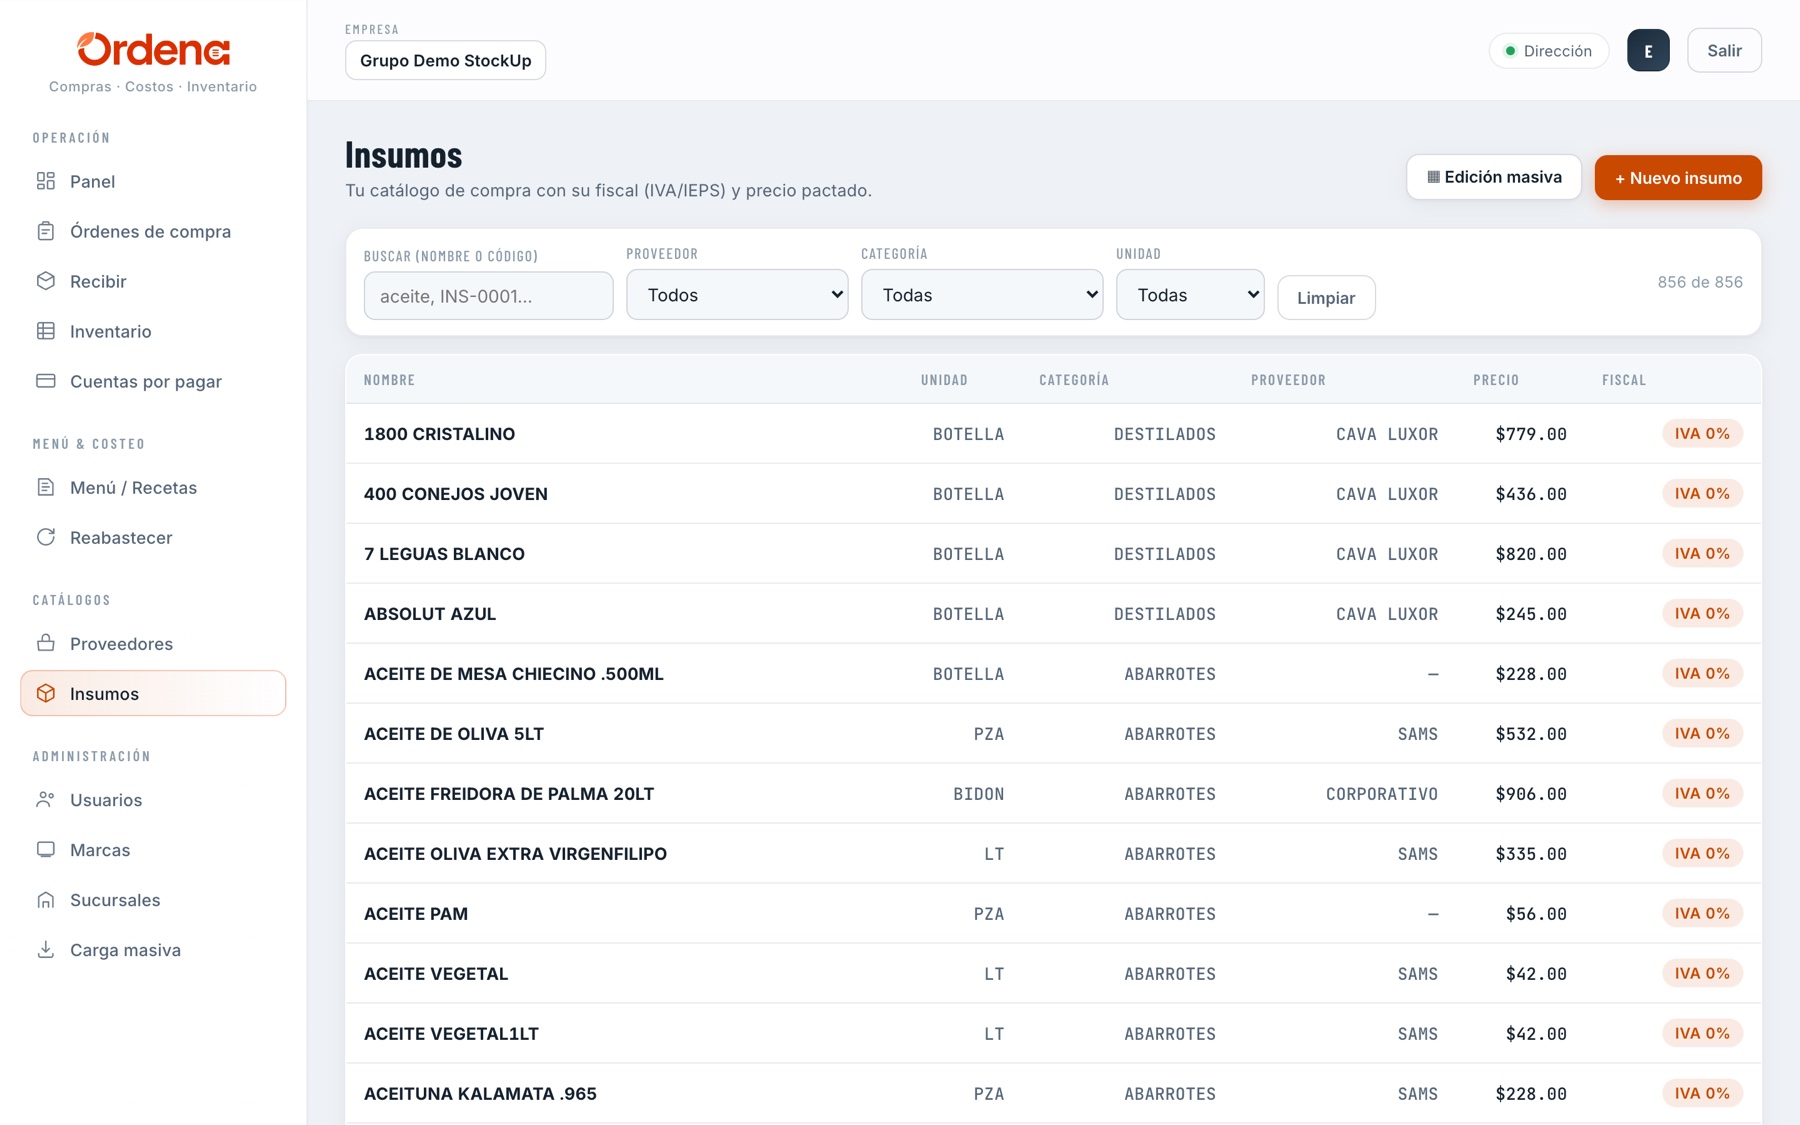This screenshot has height=1125, width=1800.
Task: Click IVA 0% badge for 1800 CRISTALINO
Action: [x=1702, y=434]
